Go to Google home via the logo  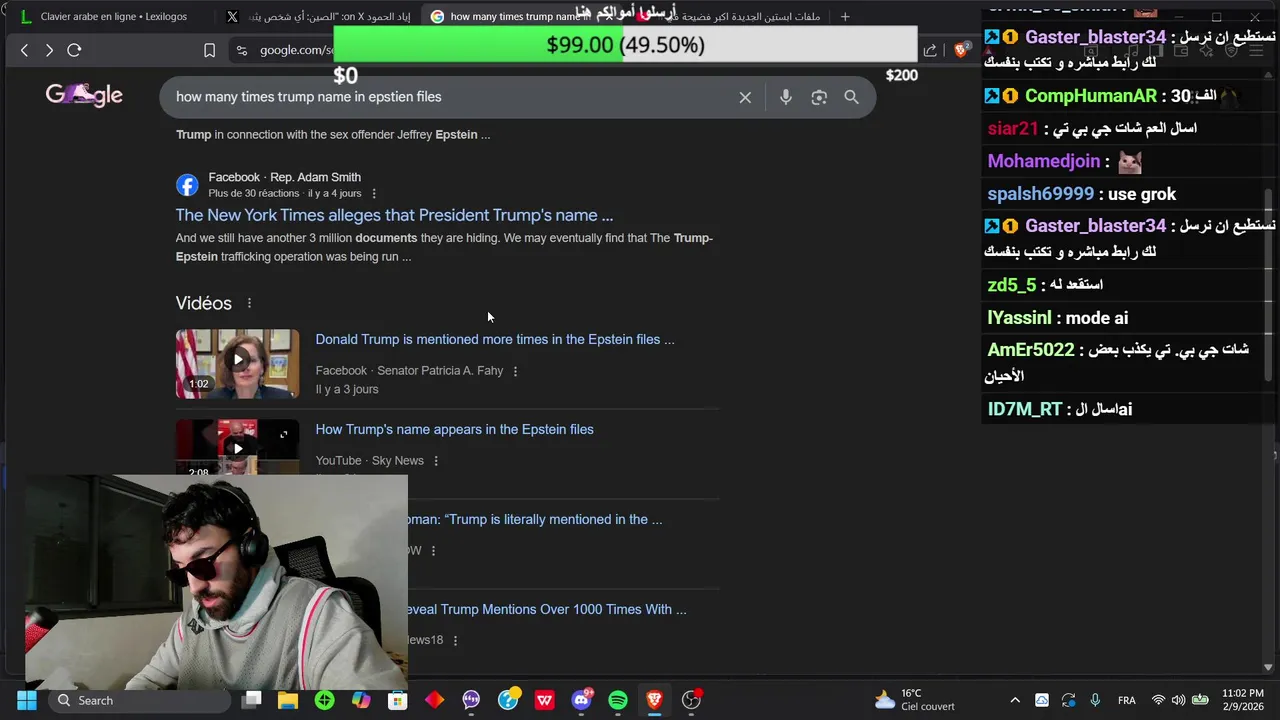pos(84,95)
